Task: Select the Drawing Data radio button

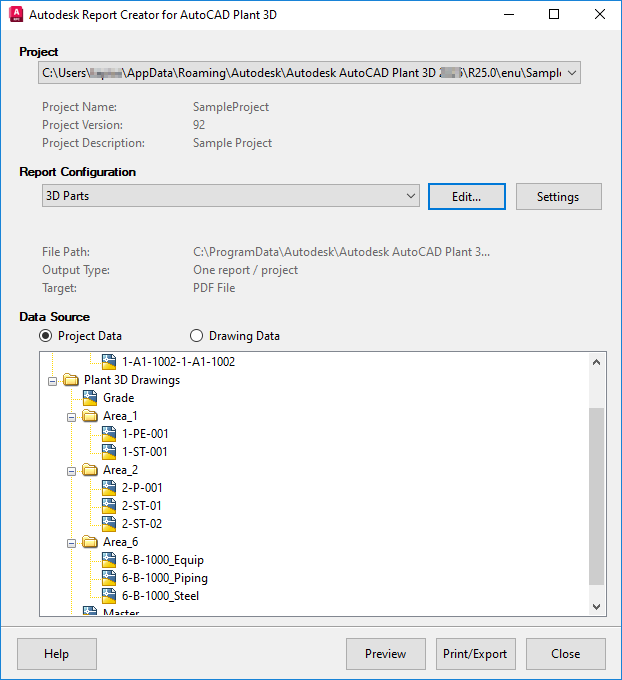Action: coord(196,336)
